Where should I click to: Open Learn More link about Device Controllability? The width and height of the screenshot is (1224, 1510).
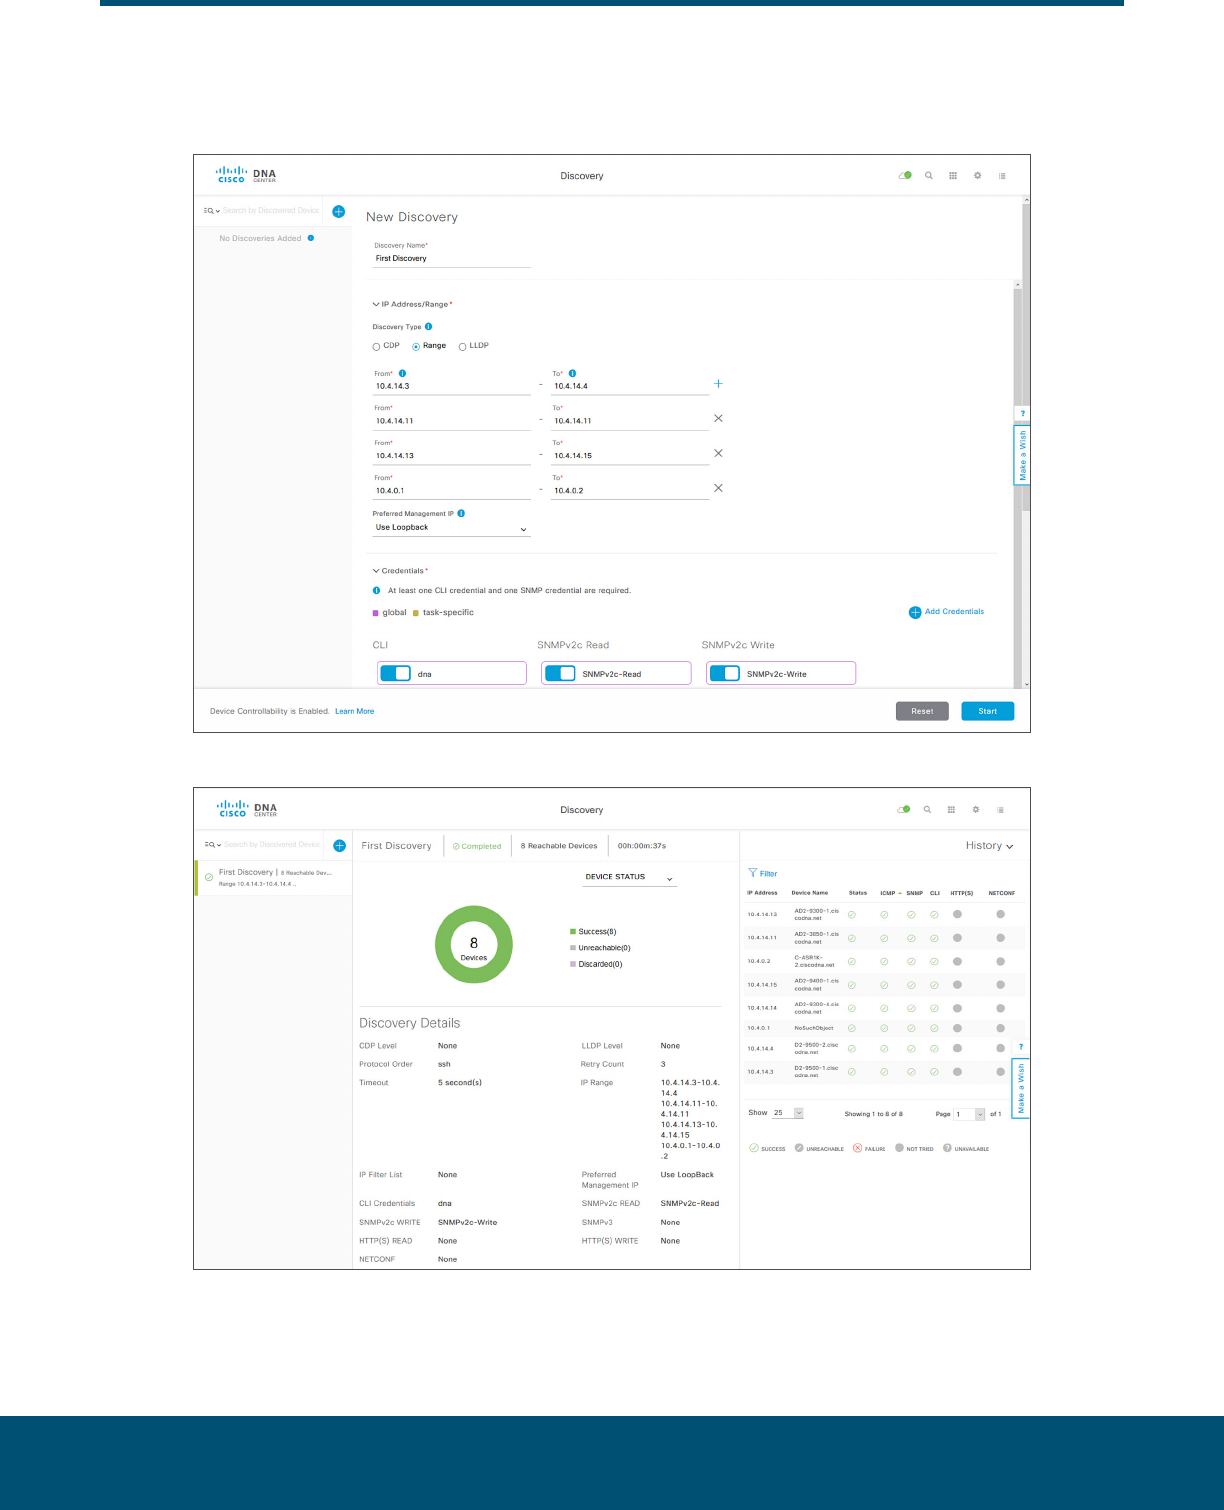coord(354,711)
